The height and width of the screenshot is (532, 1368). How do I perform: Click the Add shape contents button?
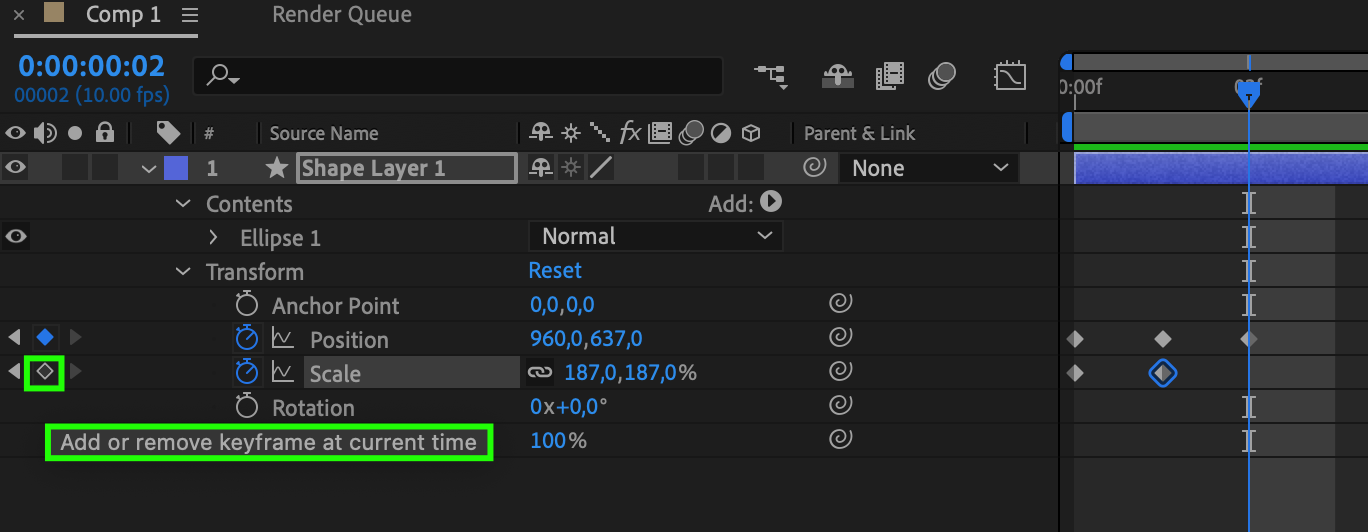click(x=770, y=202)
